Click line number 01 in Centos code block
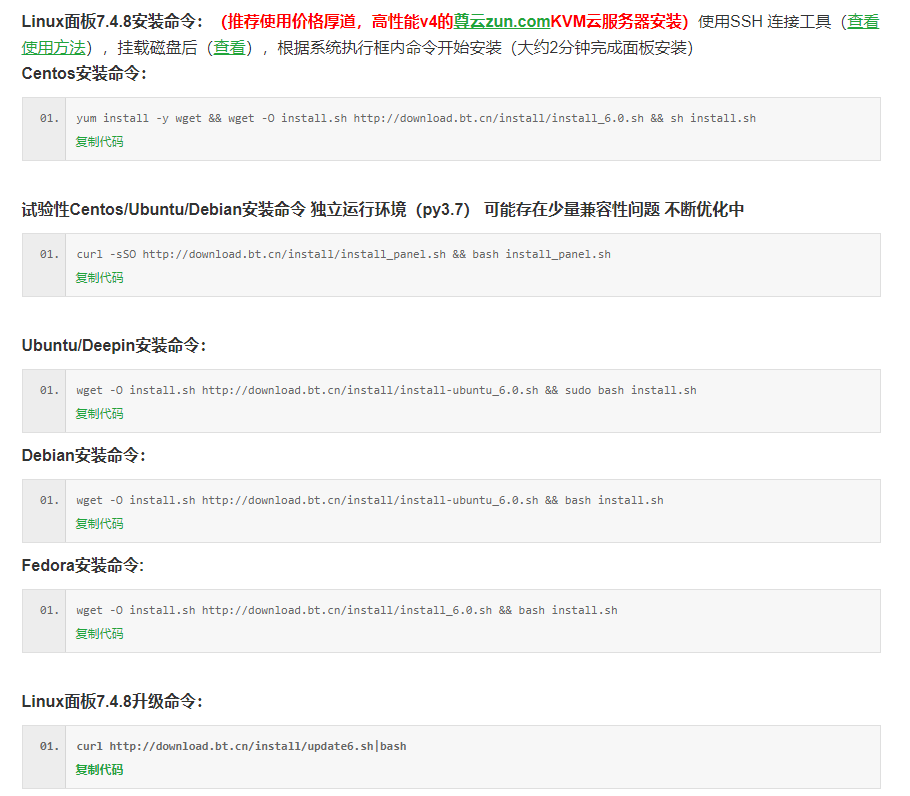This screenshot has width=910, height=796. coord(42,117)
